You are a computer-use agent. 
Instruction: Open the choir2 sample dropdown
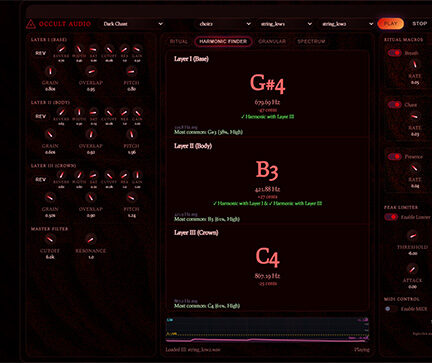(225, 24)
